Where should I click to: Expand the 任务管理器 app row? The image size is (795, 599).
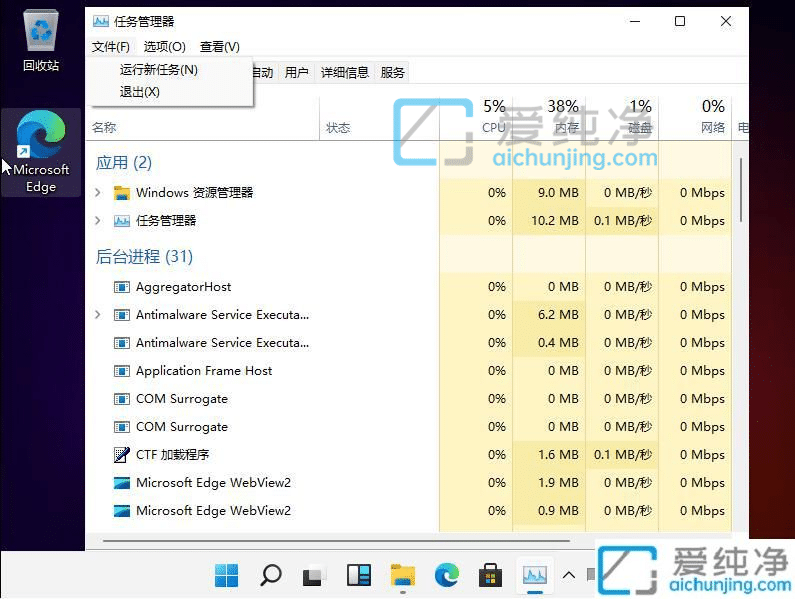coord(98,221)
